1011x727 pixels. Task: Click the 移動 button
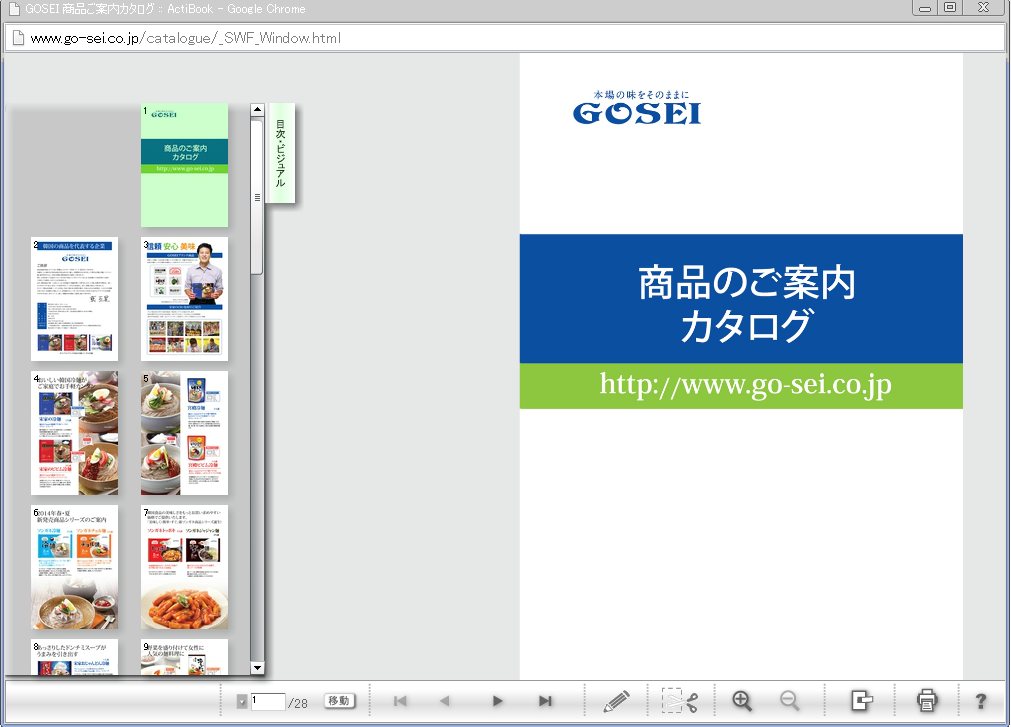(x=339, y=701)
